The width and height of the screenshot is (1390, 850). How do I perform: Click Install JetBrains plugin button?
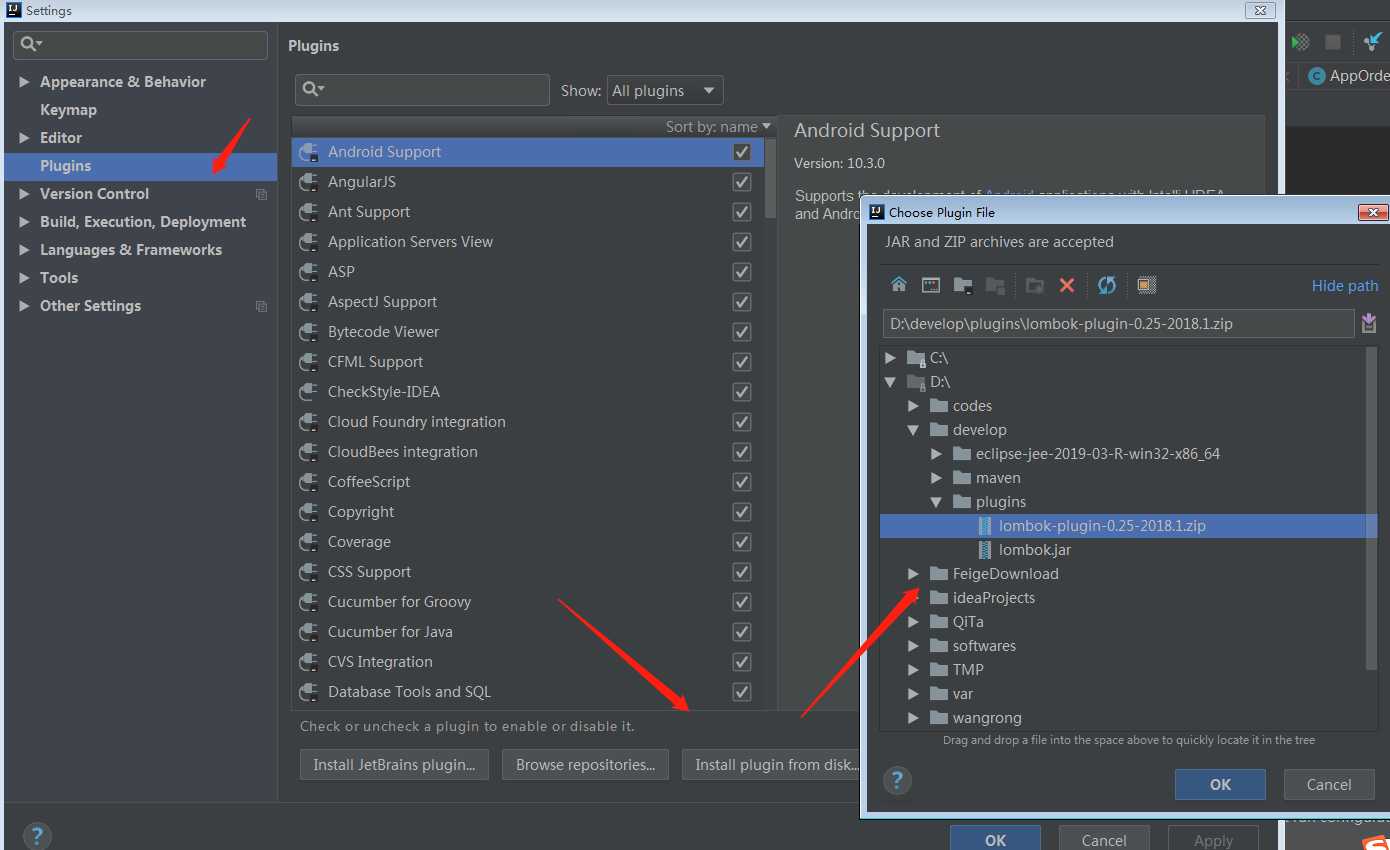coord(394,764)
